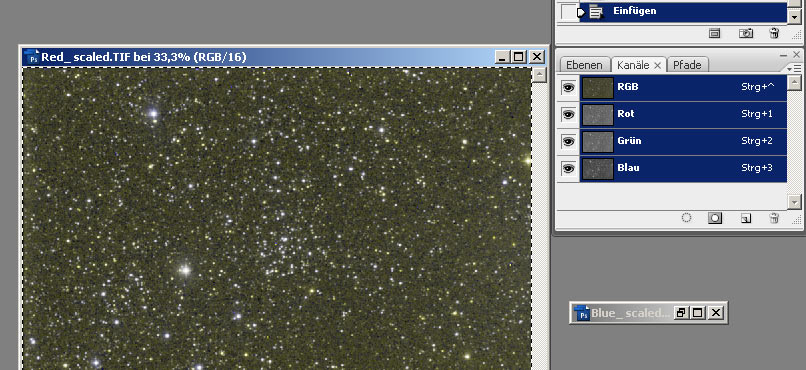Toggle RGB composite channel visibility

tap(568, 88)
